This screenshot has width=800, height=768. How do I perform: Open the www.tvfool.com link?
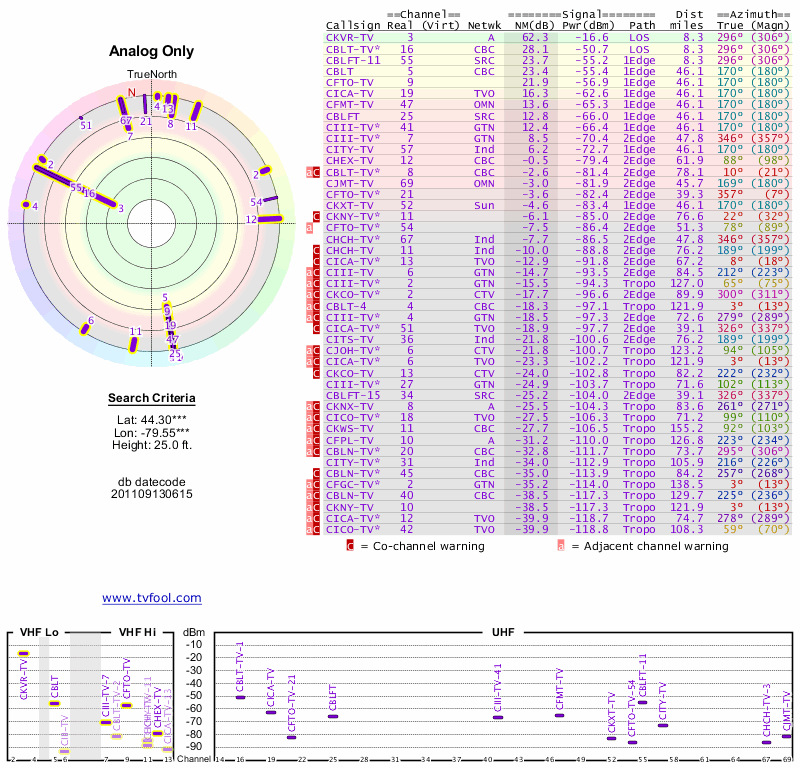[x=151, y=598]
